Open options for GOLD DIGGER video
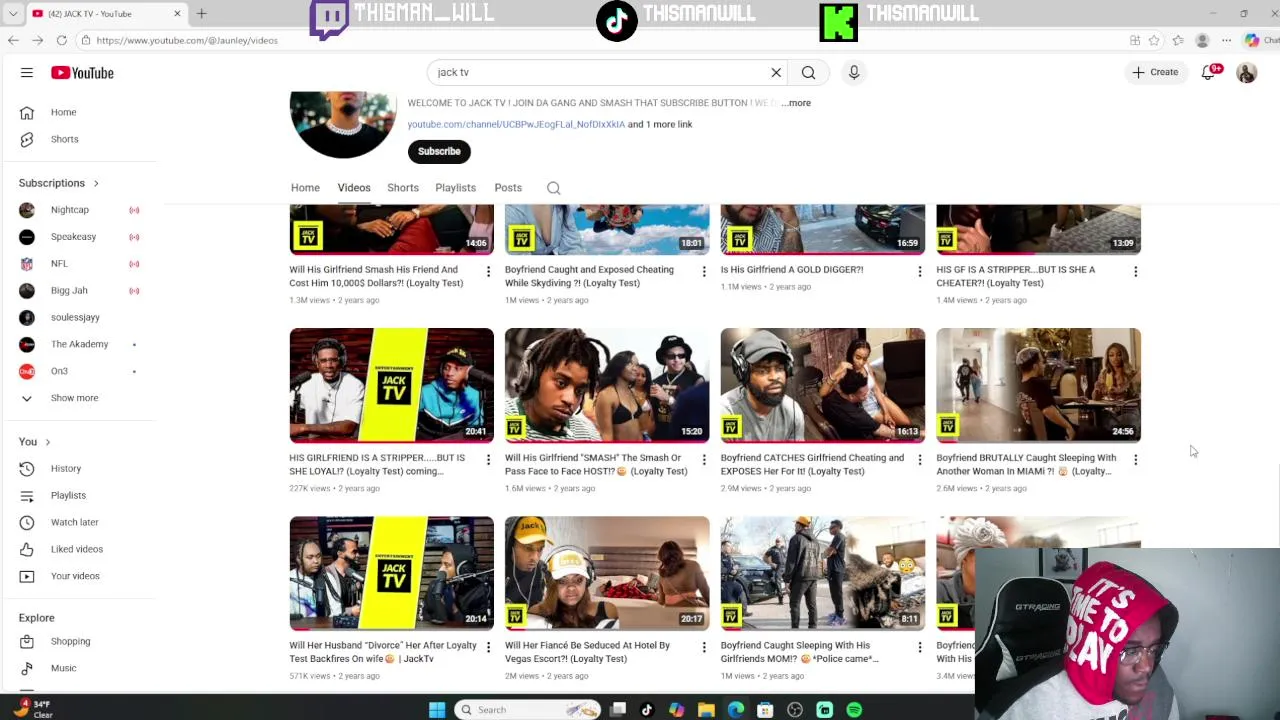The image size is (1280, 720). pos(920,271)
